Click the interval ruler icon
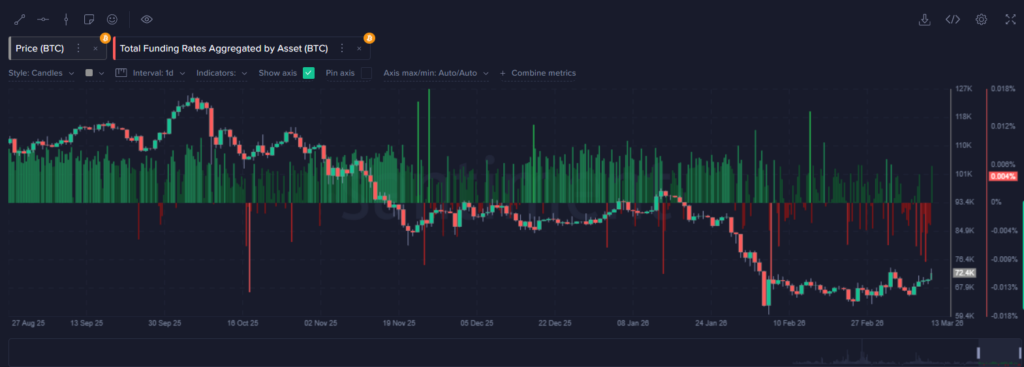This screenshot has width=1024, height=367. [x=121, y=73]
